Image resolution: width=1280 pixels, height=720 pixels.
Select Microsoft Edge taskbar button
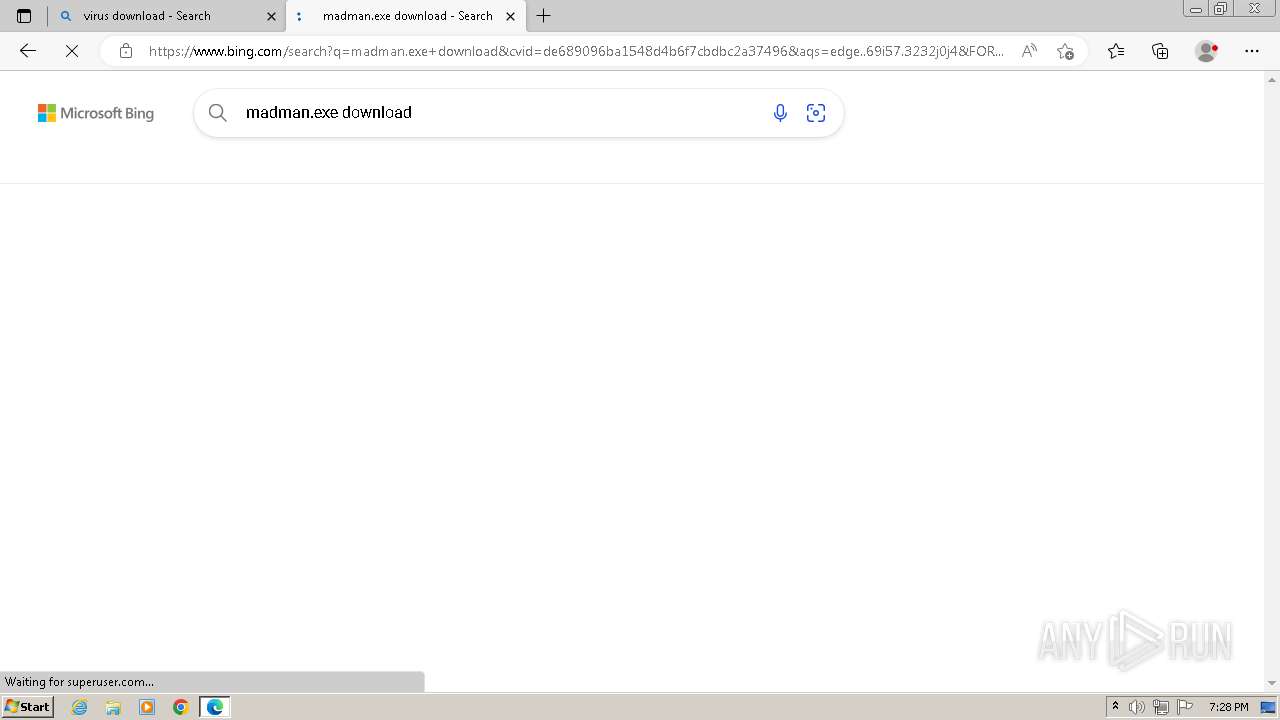click(x=215, y=707)
